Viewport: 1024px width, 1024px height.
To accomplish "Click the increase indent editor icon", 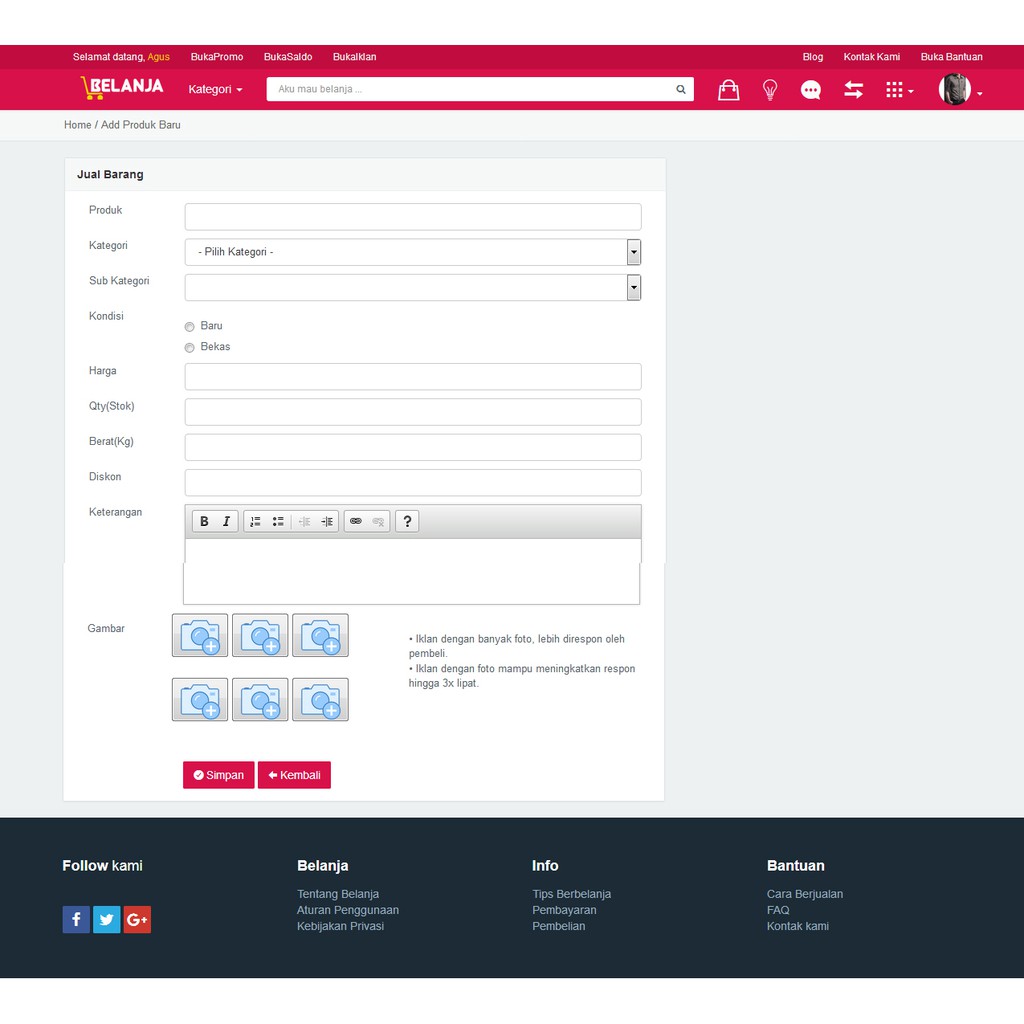I will [327, 521].
